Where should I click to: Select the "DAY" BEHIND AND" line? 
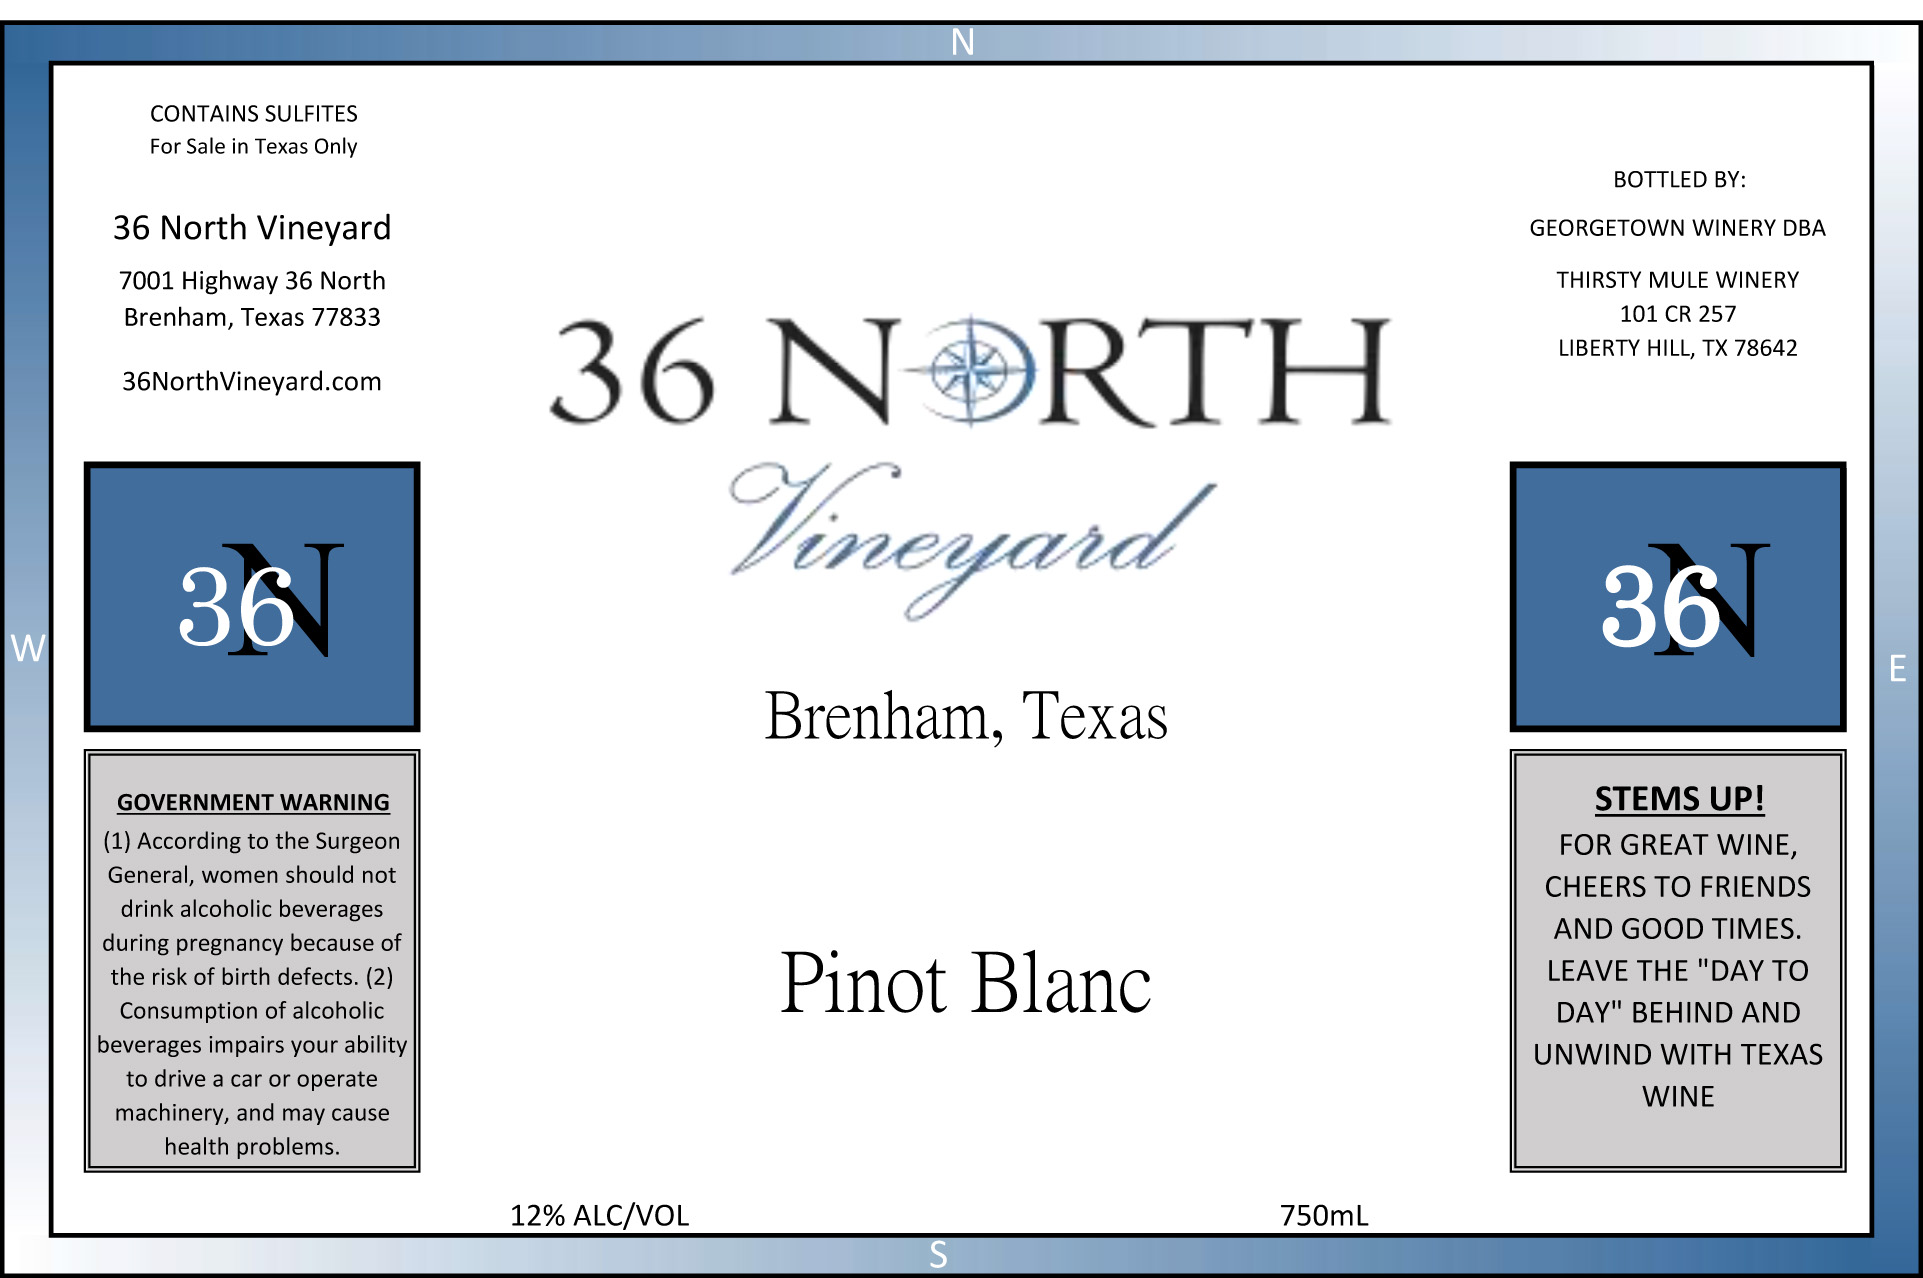(x=1678, y=1013)
